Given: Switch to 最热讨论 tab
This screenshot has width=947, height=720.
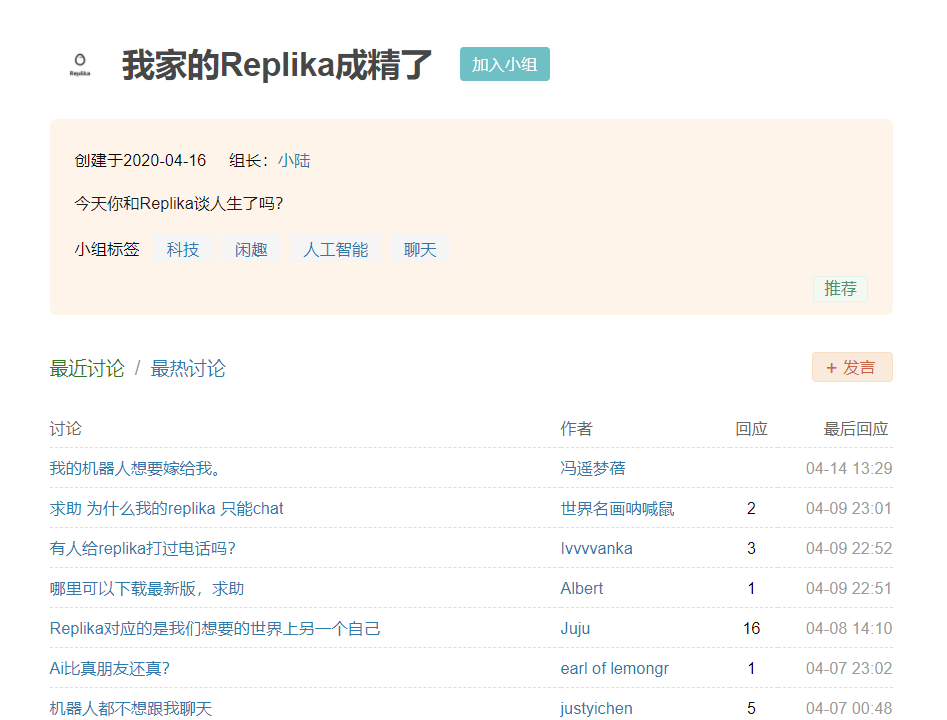Looking at the screenshot, I should point(188,368).
